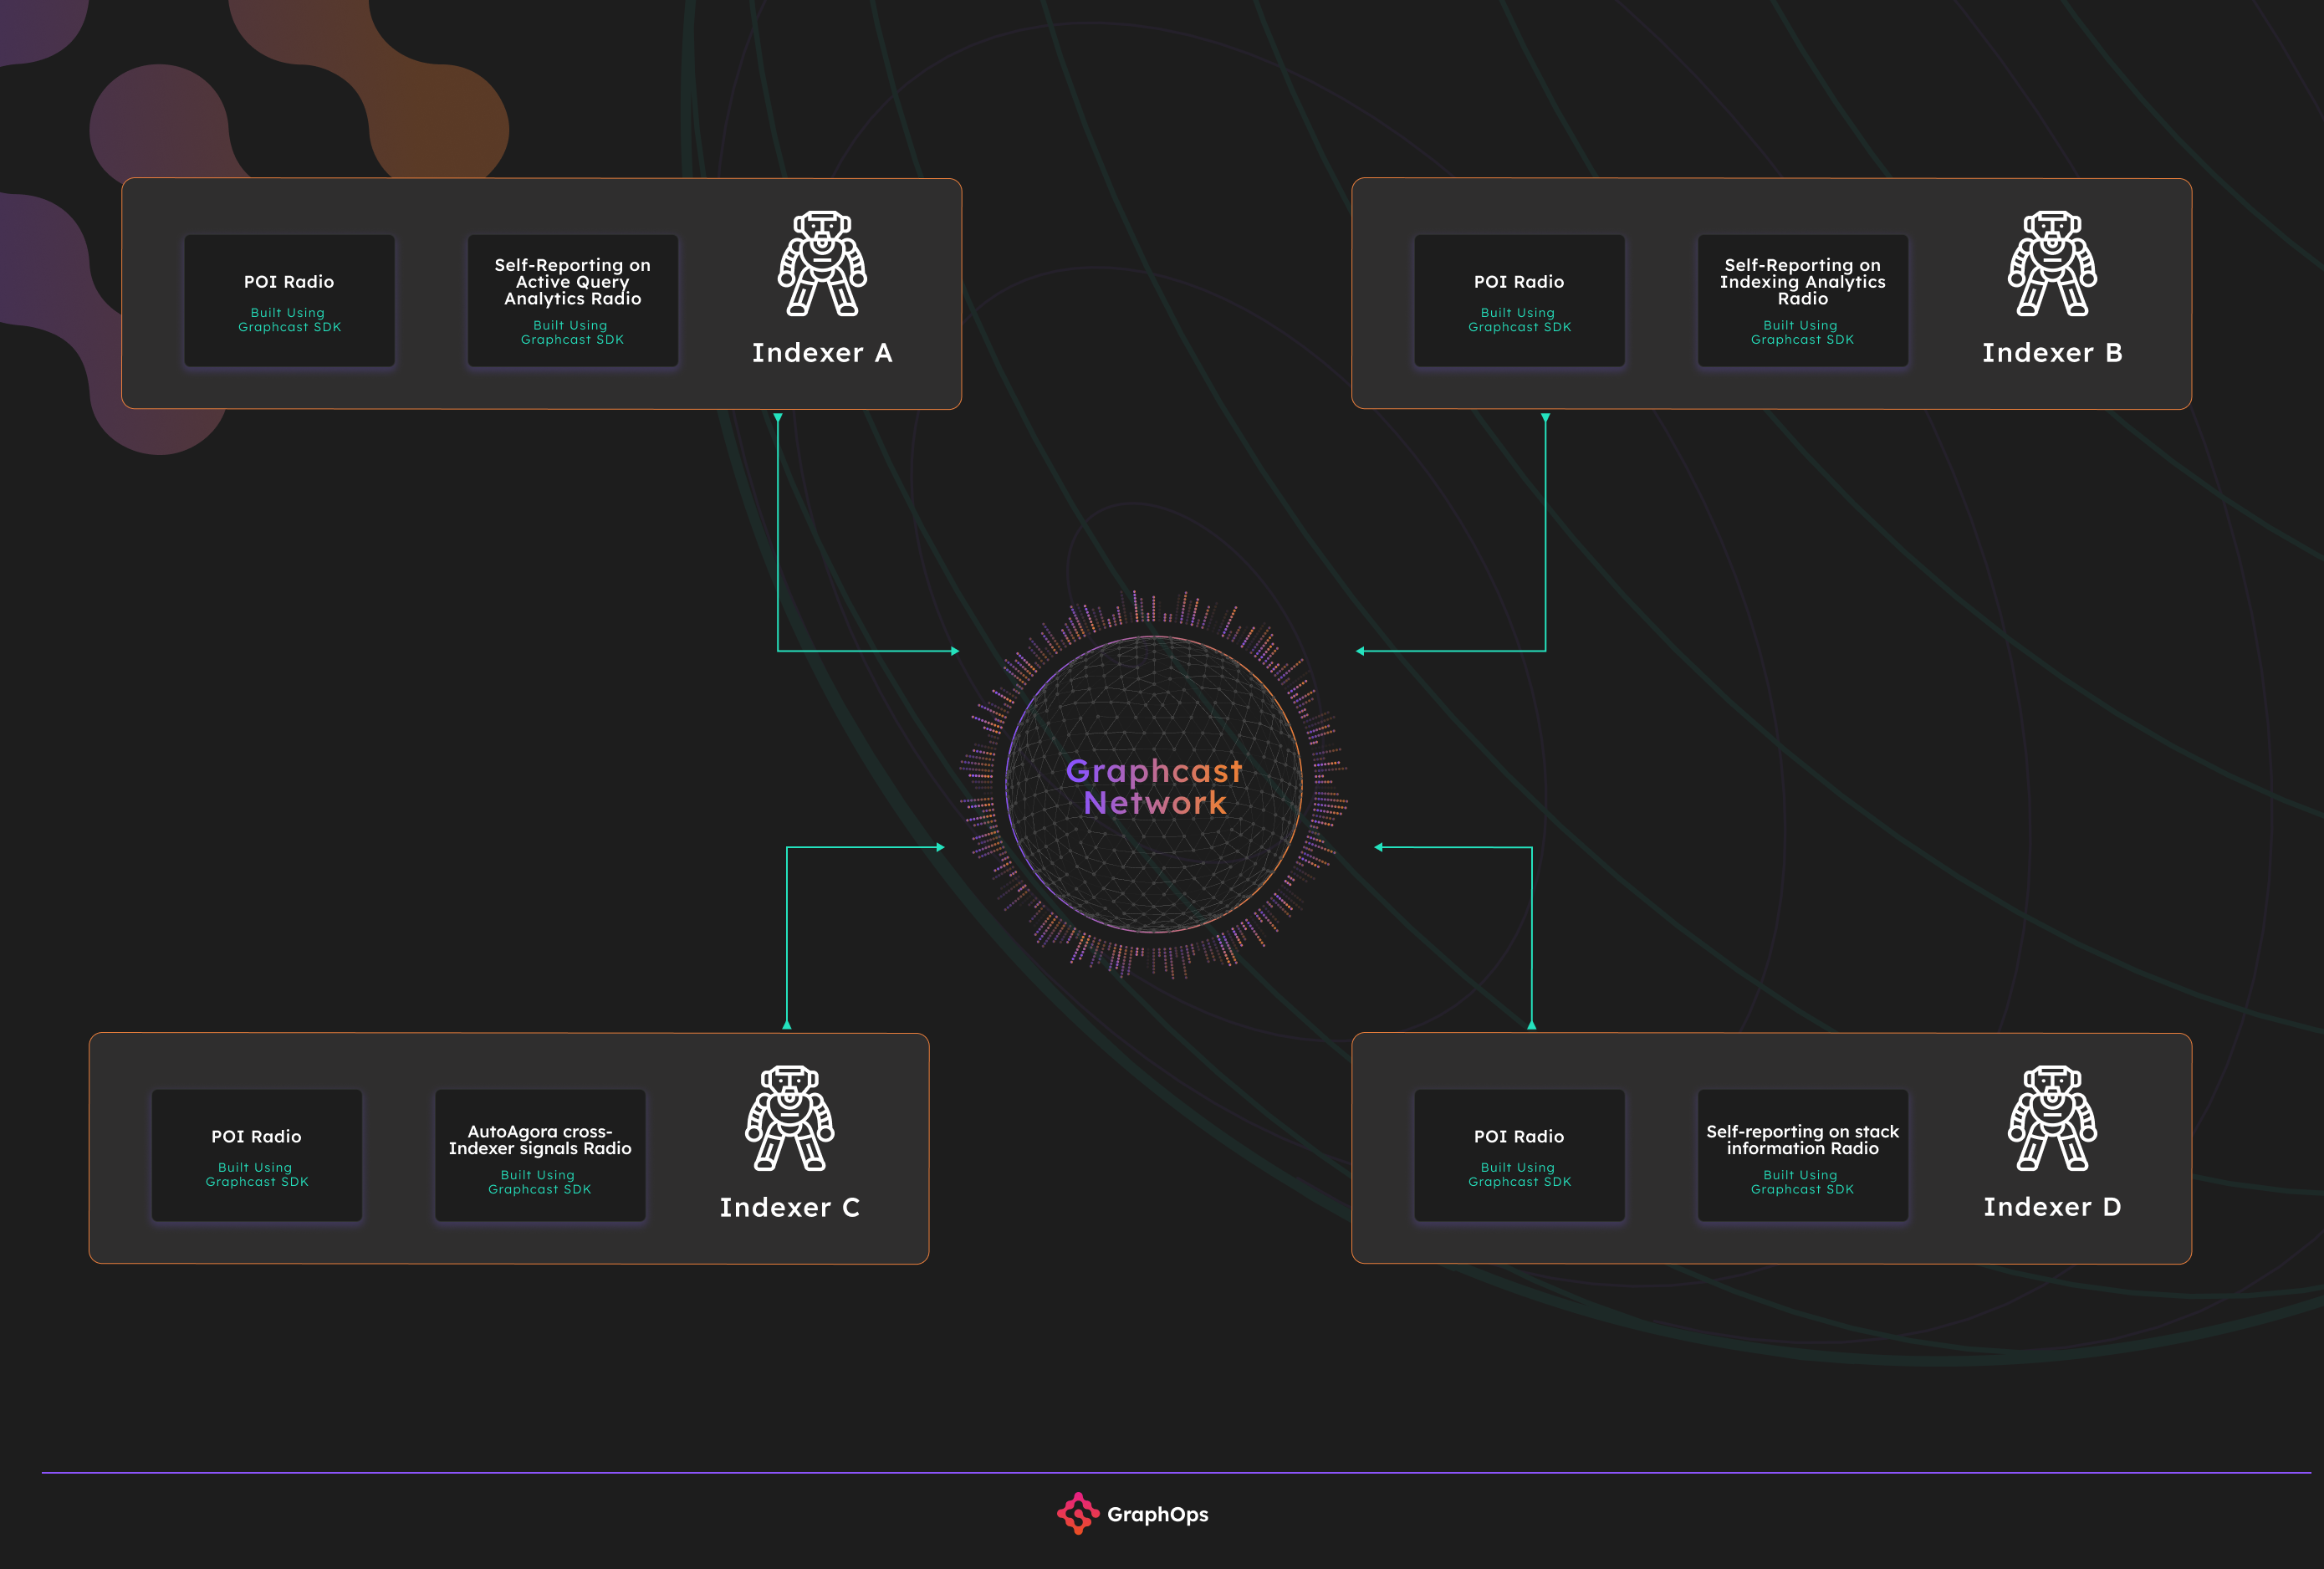Screen dimensions: 2324x1569
Task: Open Self-Reporting on Indexing Analytics Radio card
Action: (x=1802, y=300)
